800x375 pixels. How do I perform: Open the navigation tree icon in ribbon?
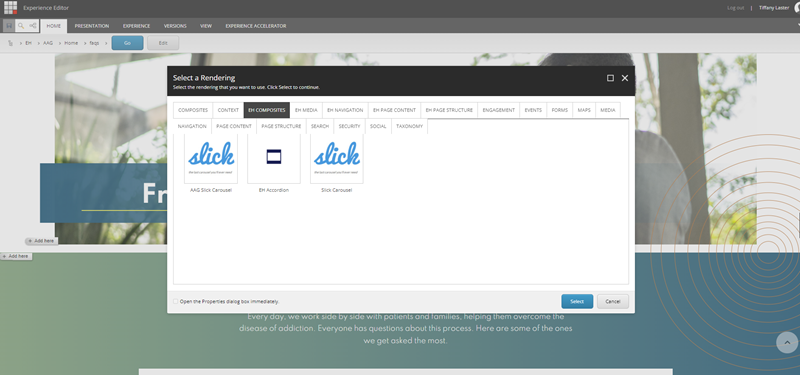coord(33,26)
